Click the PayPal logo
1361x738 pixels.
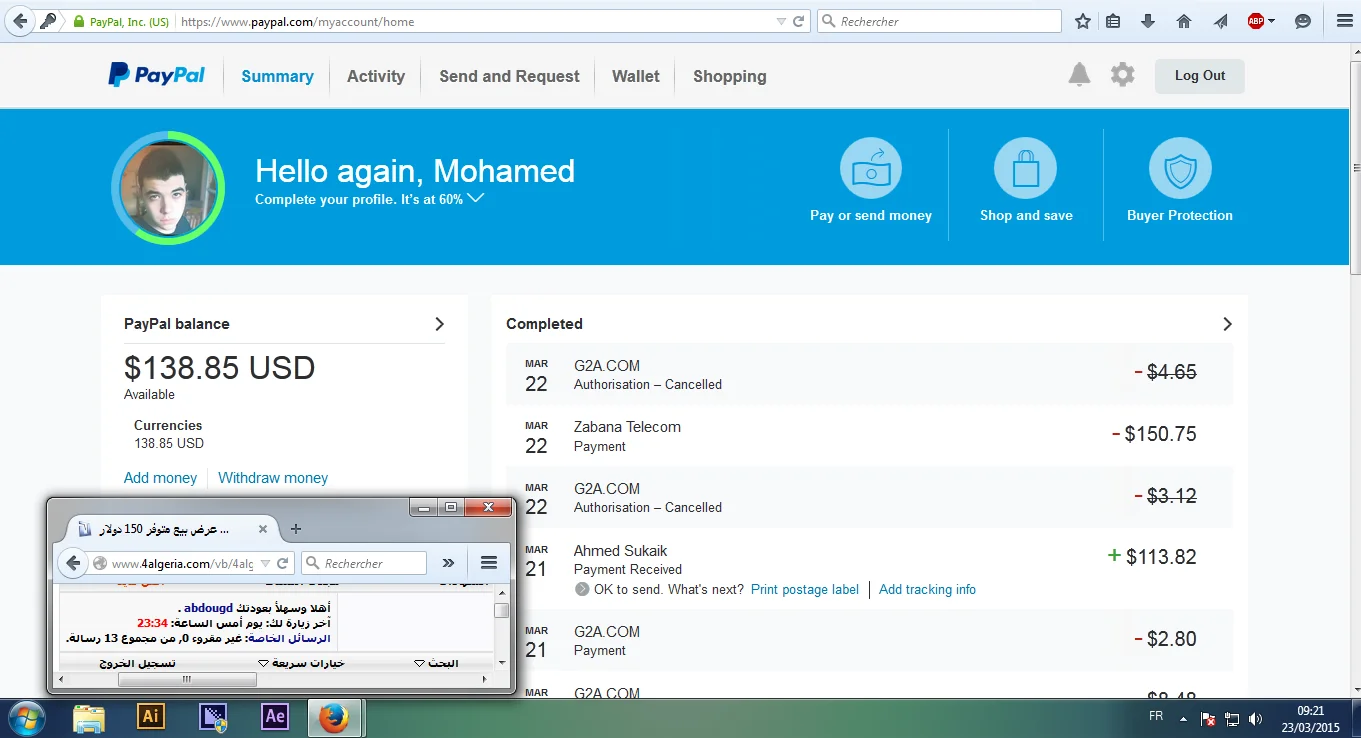pos(157,76)
